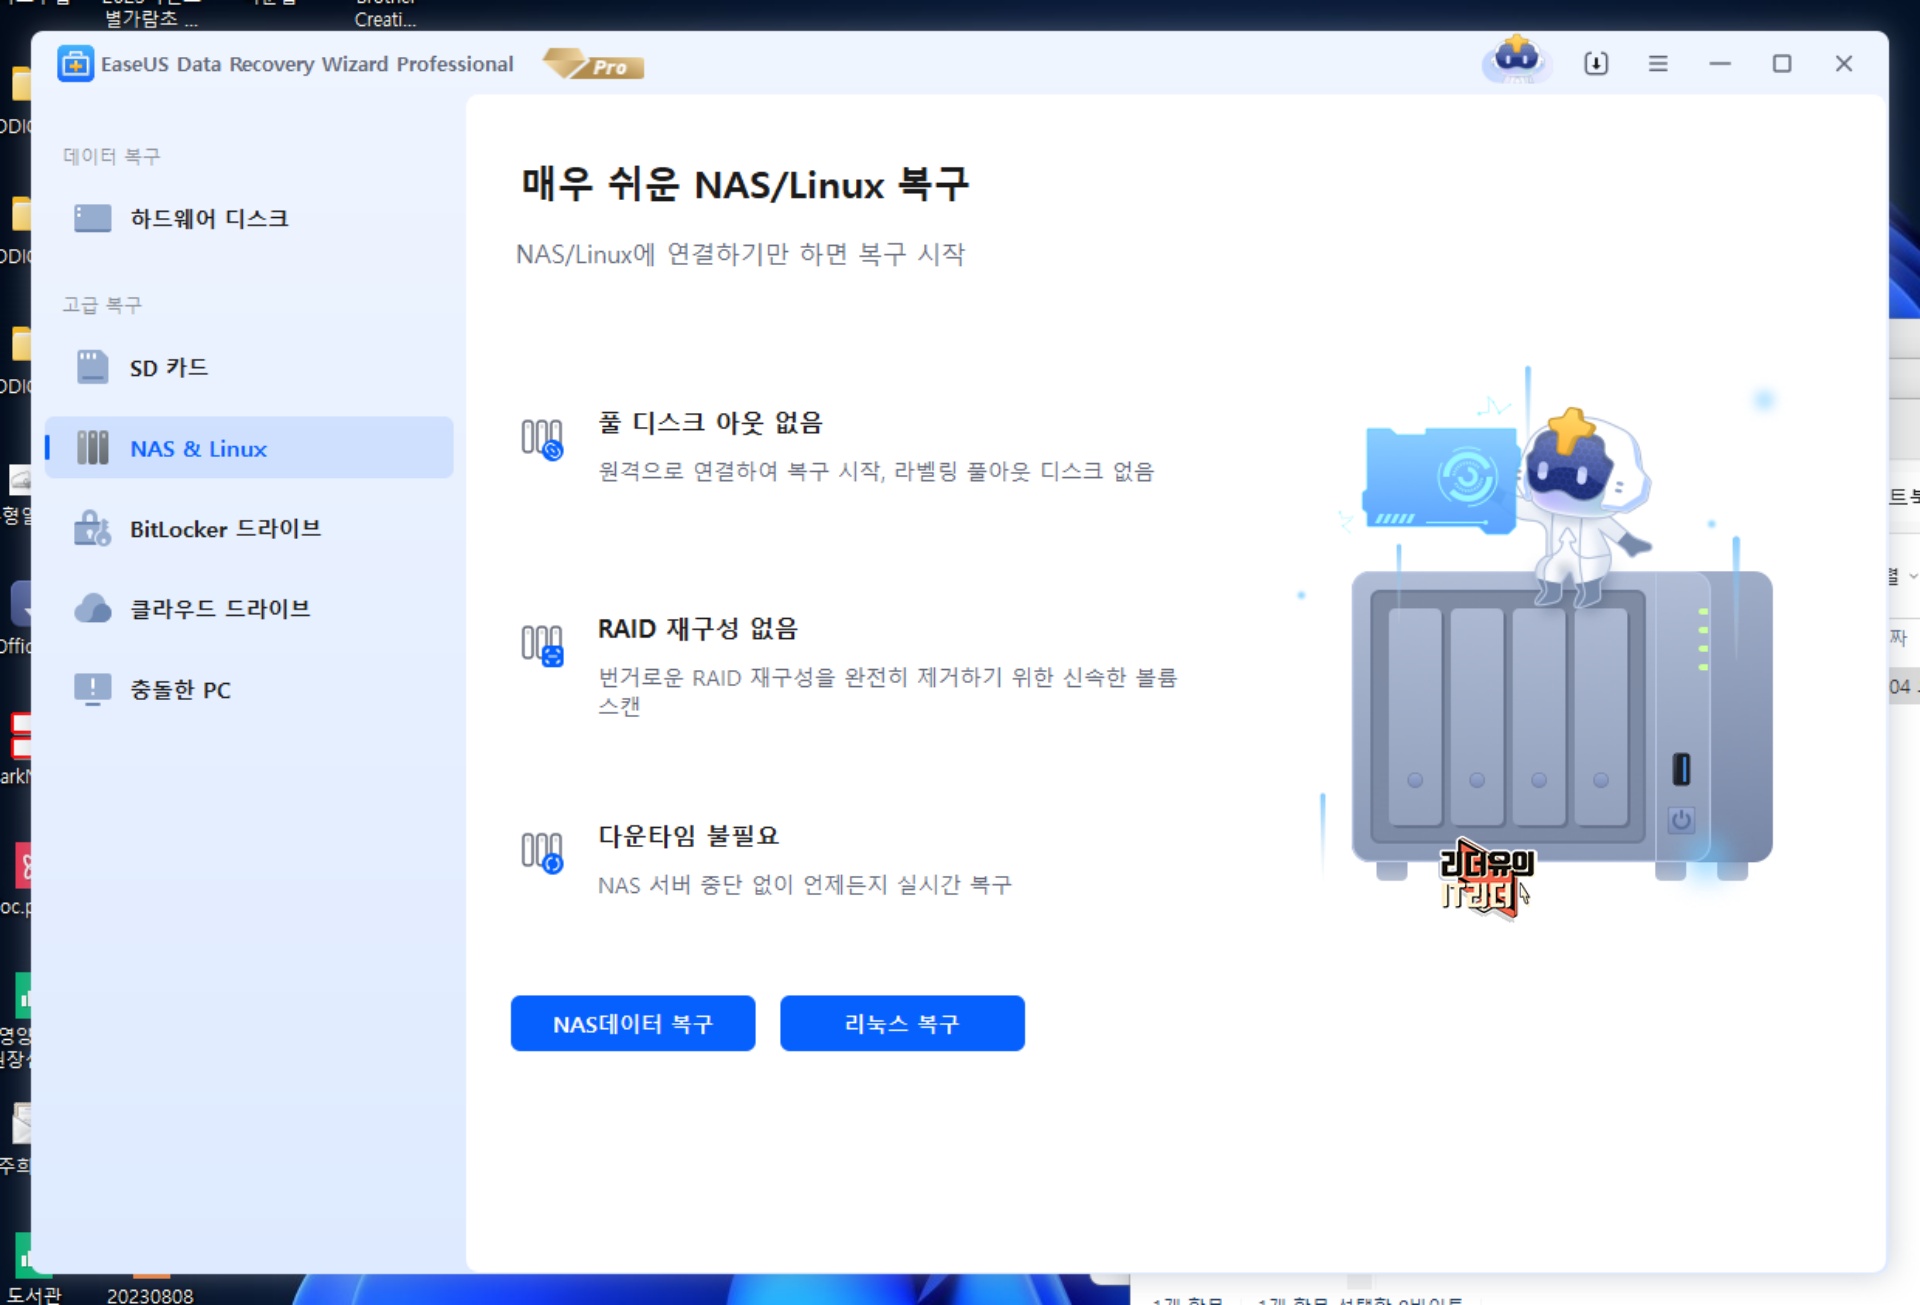Image resolution: width=1920 pixels, height=1305 pixels.
Task: Click the crashed PC monitor icon
Action: coord(93,689)
